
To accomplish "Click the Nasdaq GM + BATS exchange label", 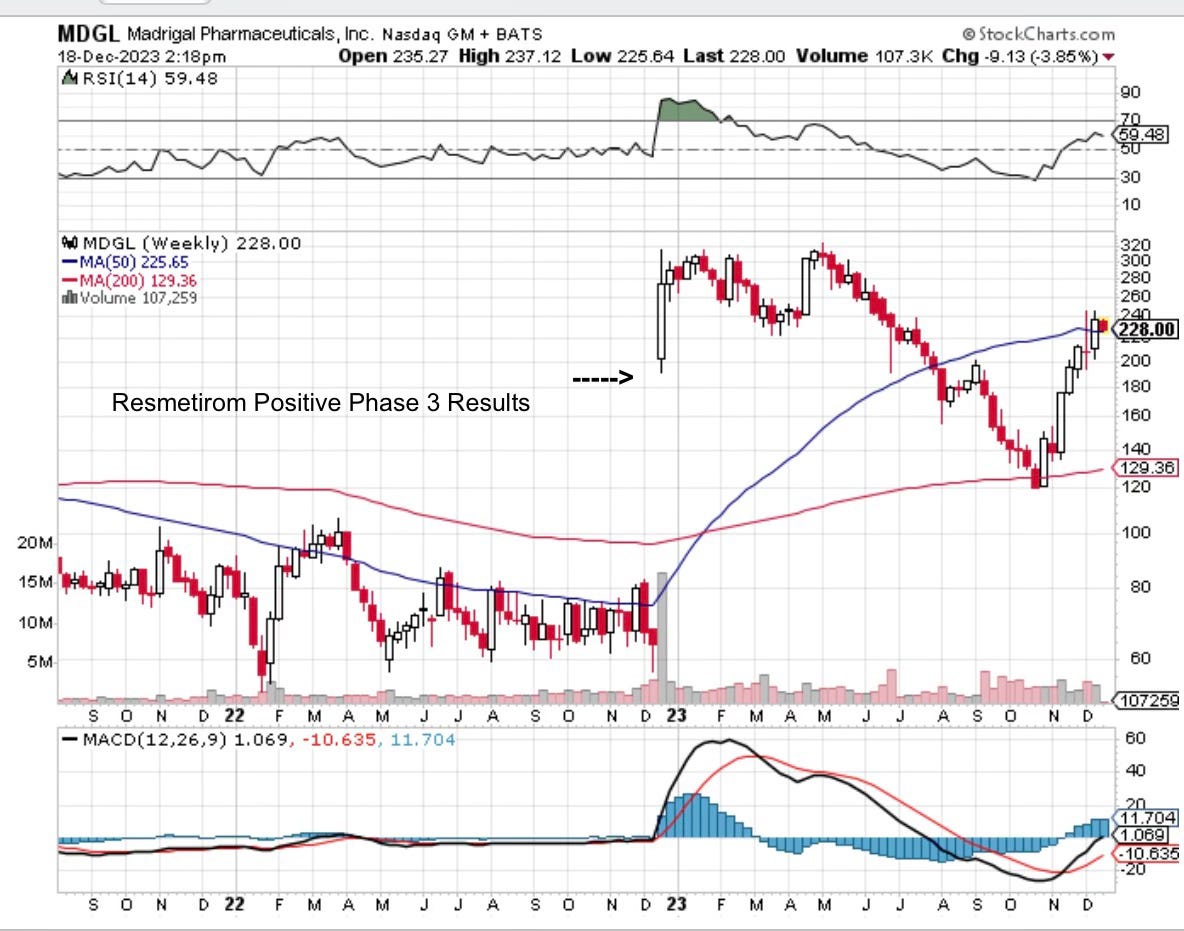I will click(x=462, y=35).
